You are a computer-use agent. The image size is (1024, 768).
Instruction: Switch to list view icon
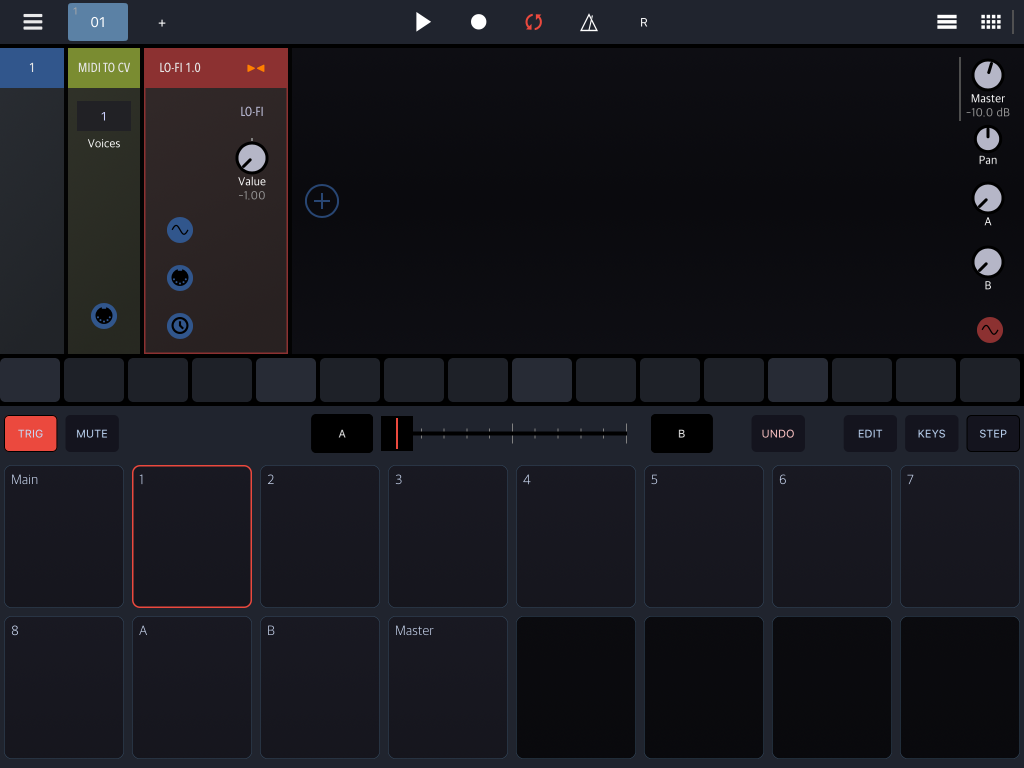click(x=946, y=22)
